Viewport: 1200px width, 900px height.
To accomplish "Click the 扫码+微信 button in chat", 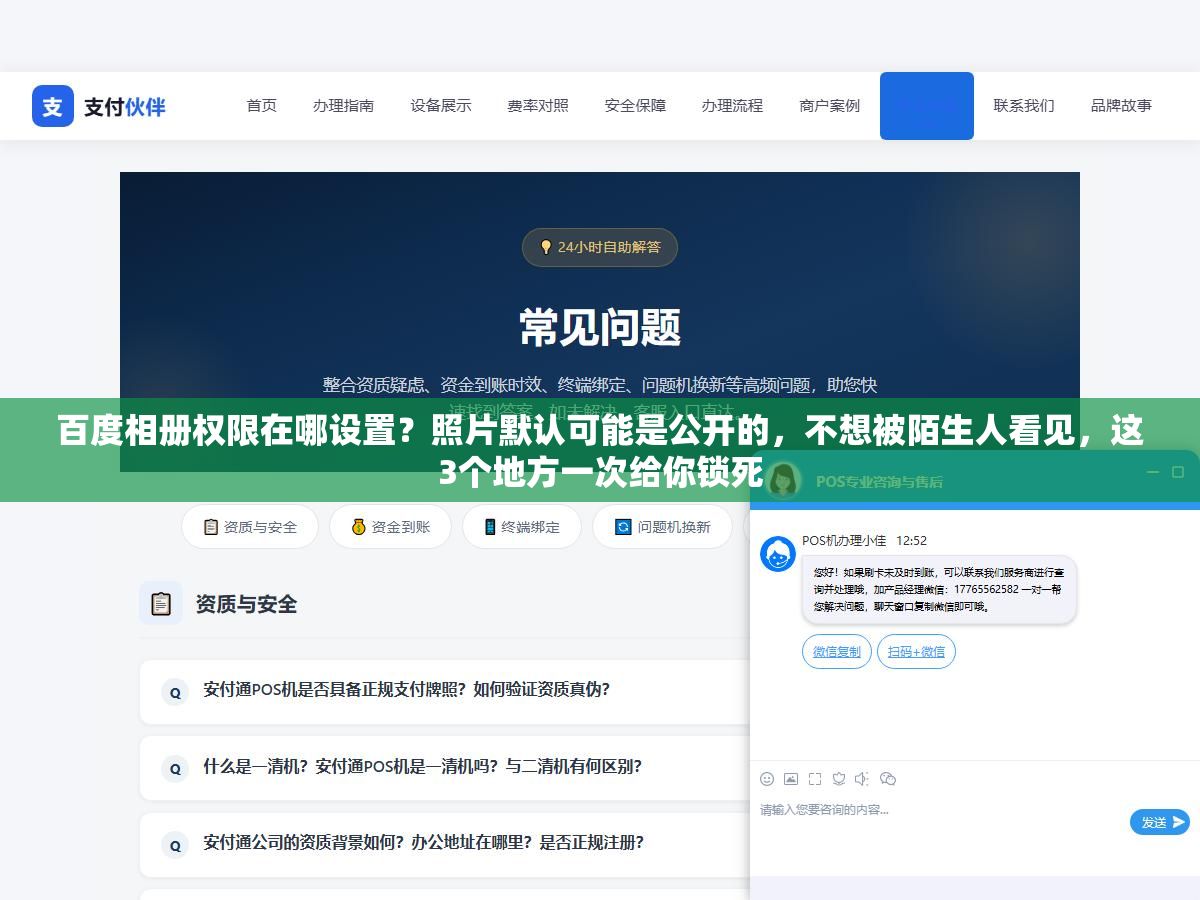I will [x=916, y=652].
